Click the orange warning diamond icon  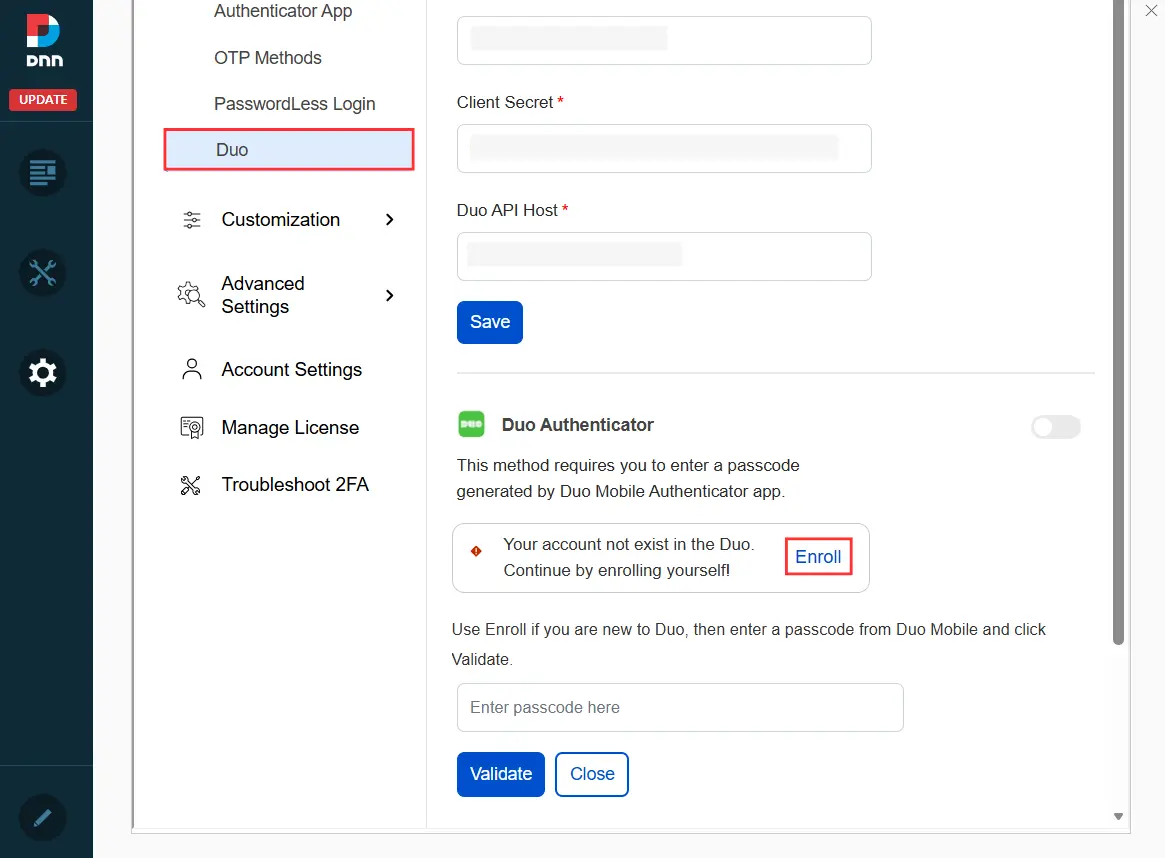click(476, 551)
